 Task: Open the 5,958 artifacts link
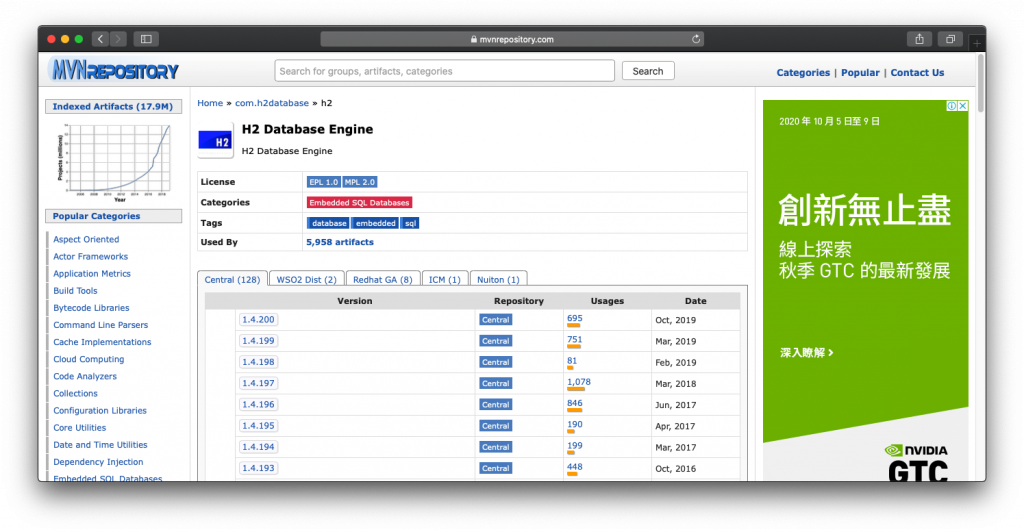point(340,242)
